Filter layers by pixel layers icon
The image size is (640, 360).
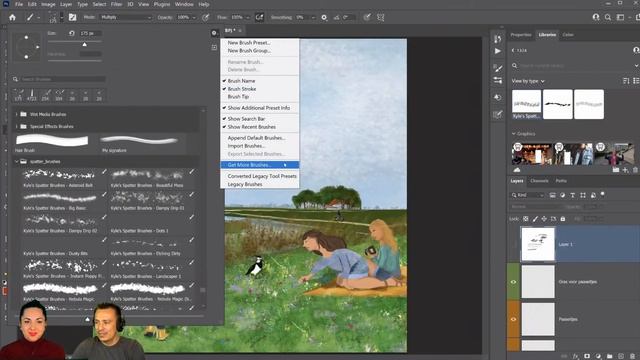click(553, 196)
